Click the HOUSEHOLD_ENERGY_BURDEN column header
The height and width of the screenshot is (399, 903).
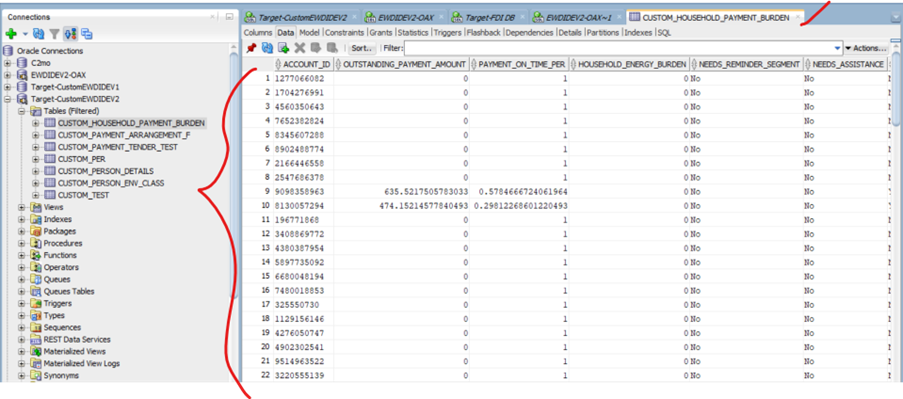tap(628, 63)
